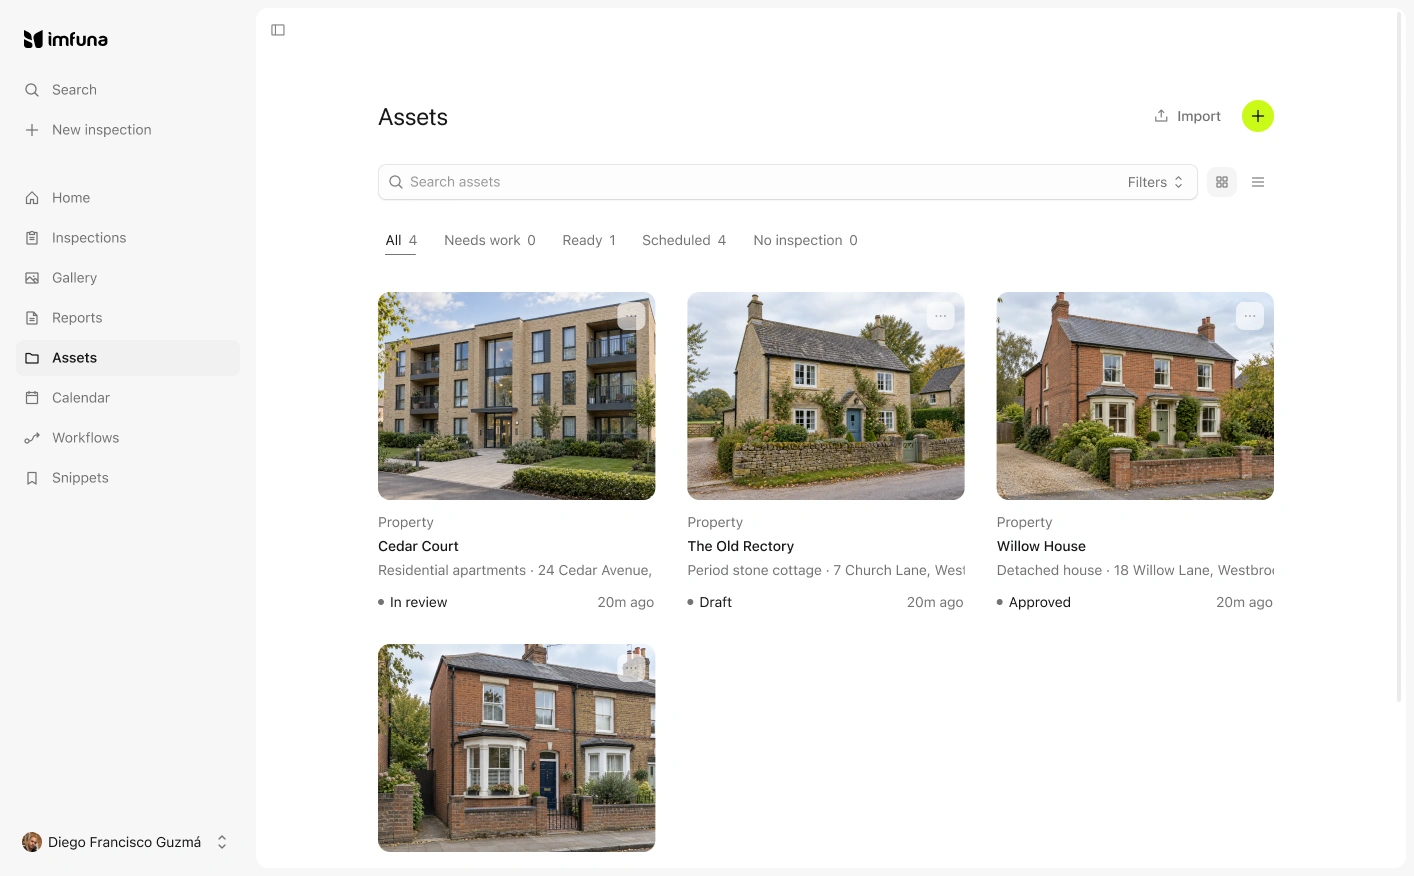Click the Draft status on The Old Rectory
The width and height of the screenshot is (1414, 876).
pyautogui.click(x=710, y=602)
